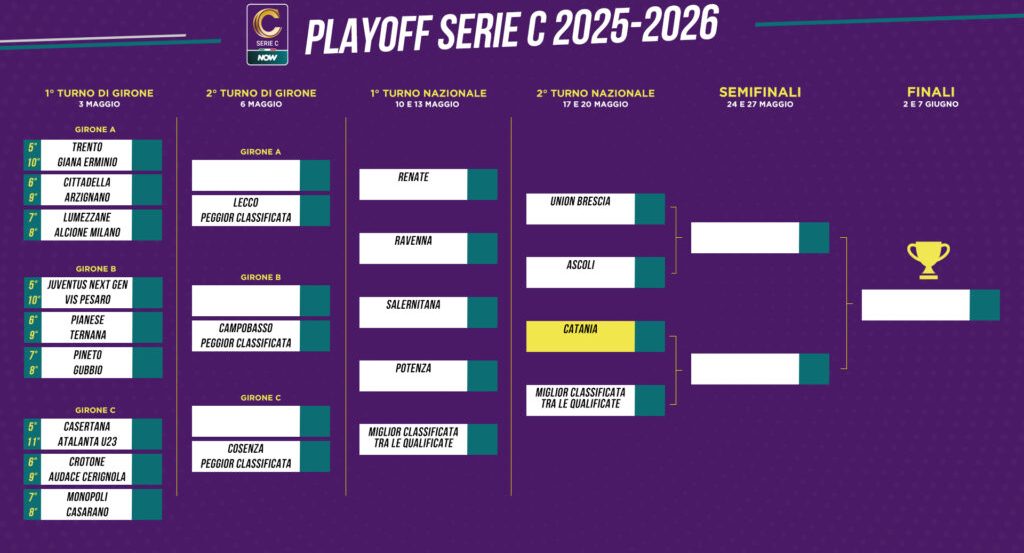Select the highlighted Catania box

(x=581, y=336)
